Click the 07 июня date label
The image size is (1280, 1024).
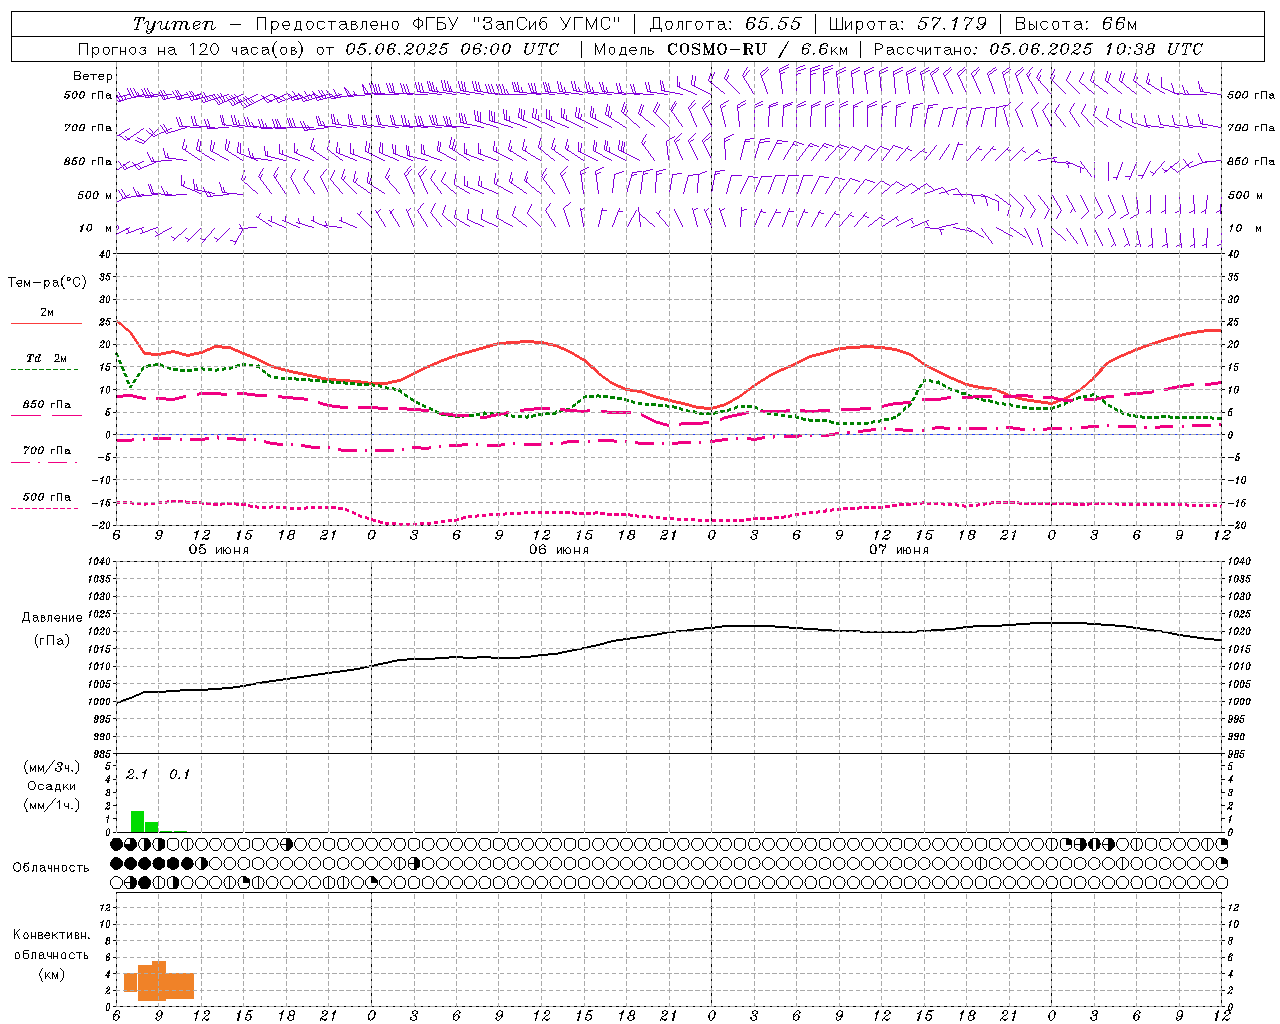[x=899, y=550]
